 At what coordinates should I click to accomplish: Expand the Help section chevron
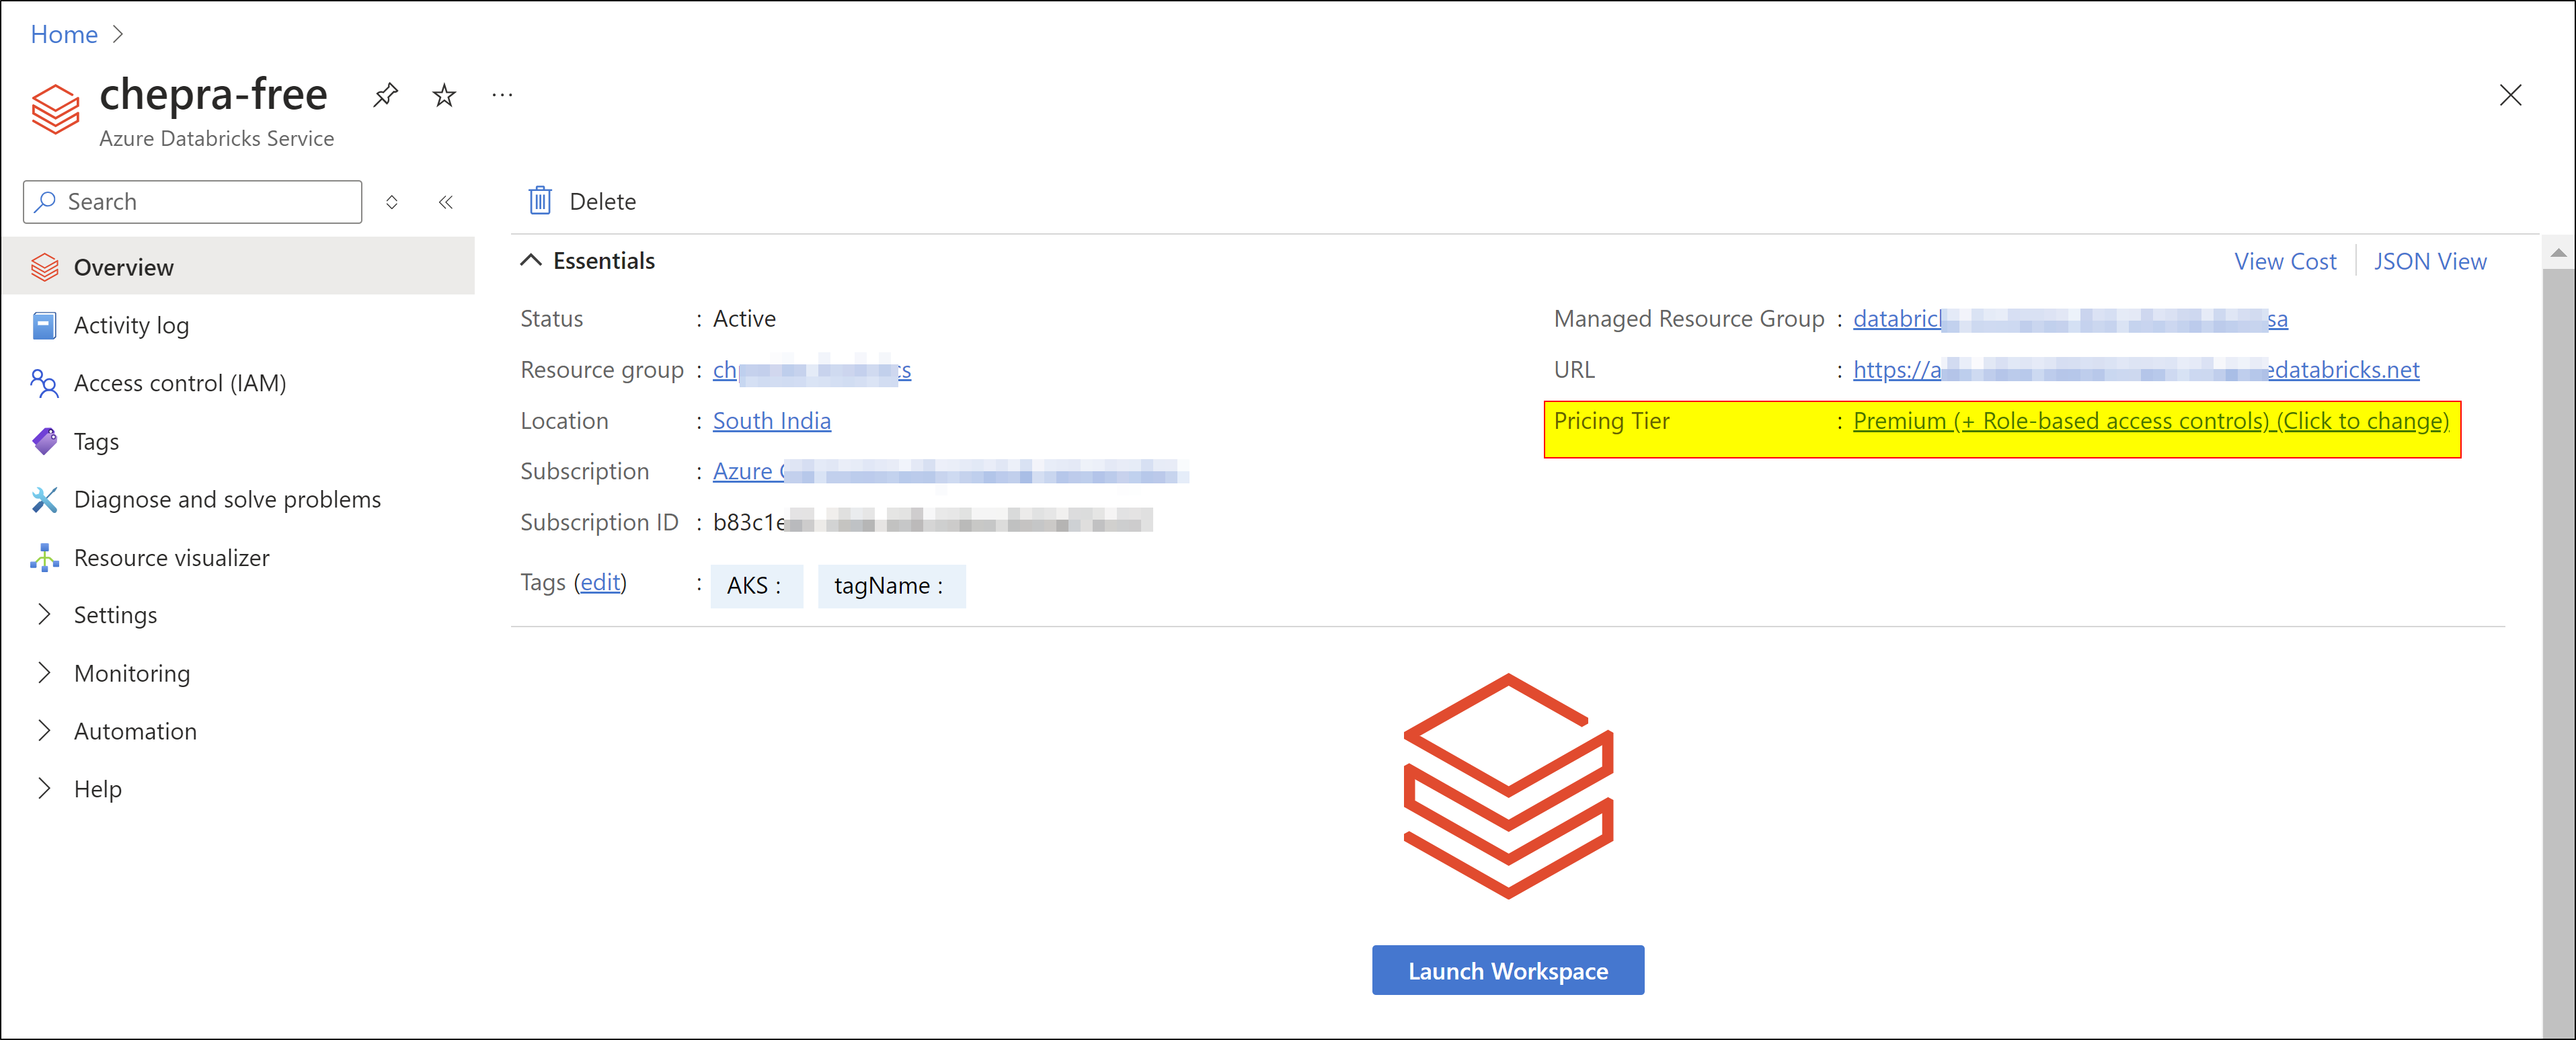pos(44,788)
